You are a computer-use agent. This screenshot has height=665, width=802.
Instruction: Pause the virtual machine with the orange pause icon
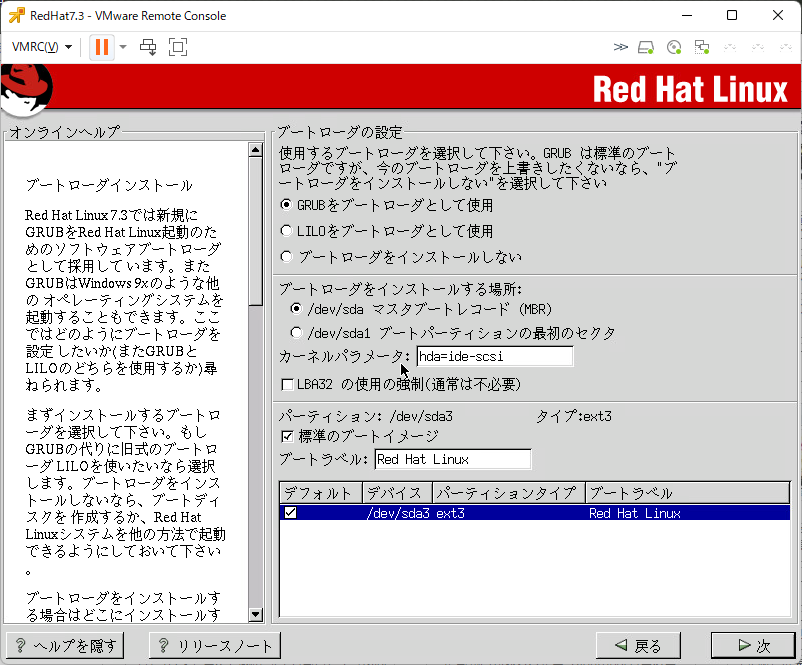click(102, 47)
